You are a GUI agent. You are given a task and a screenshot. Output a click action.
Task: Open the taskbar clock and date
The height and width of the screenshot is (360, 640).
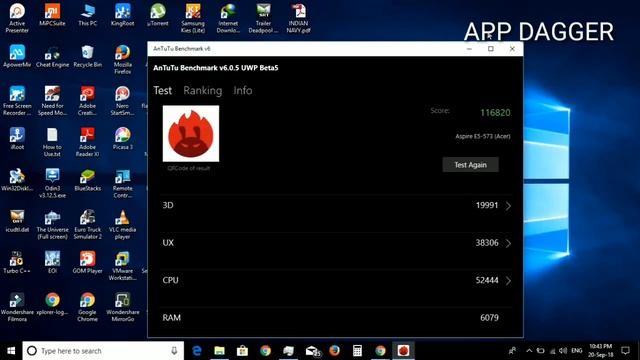(x=600, y=351)
